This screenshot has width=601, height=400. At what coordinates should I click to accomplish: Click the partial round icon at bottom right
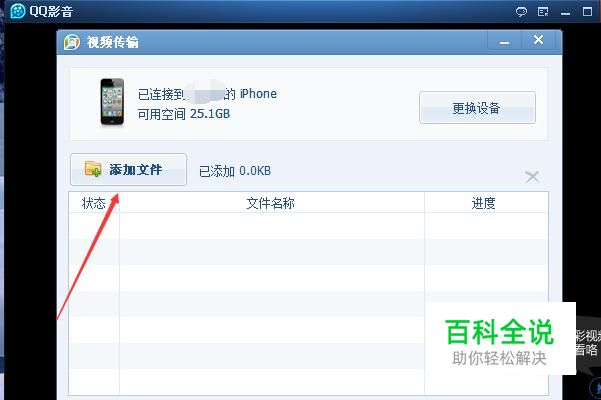tap(596, 387)
